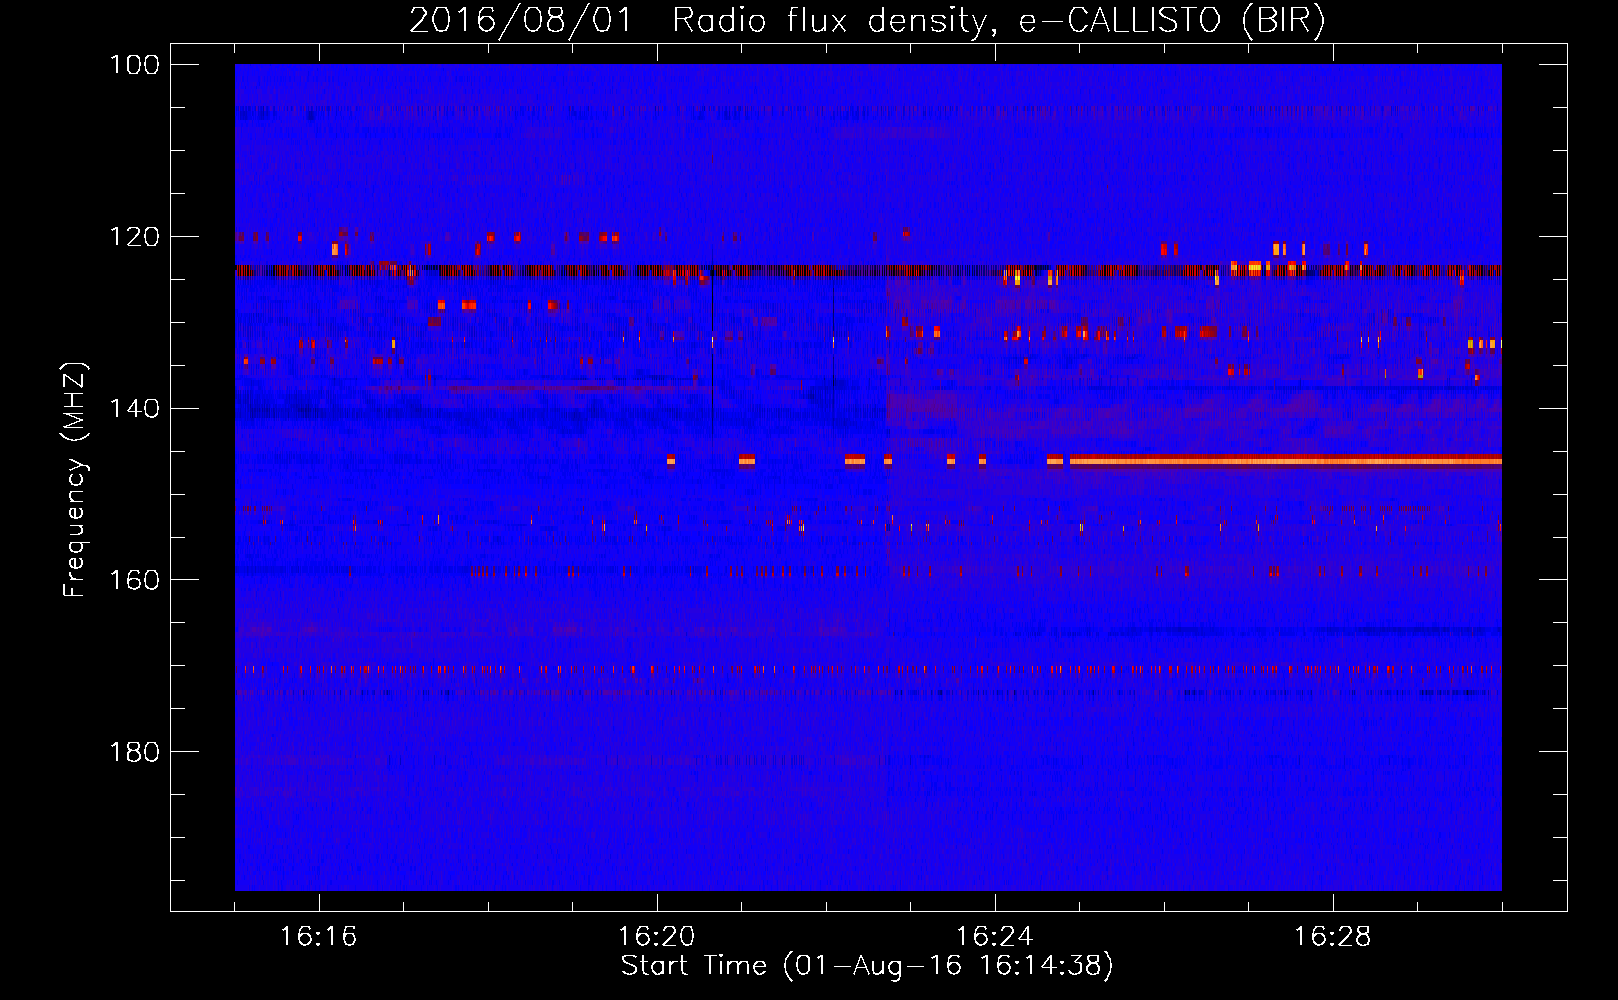Click the 'Frequency (MHZ)' axis label

(75, 479)
